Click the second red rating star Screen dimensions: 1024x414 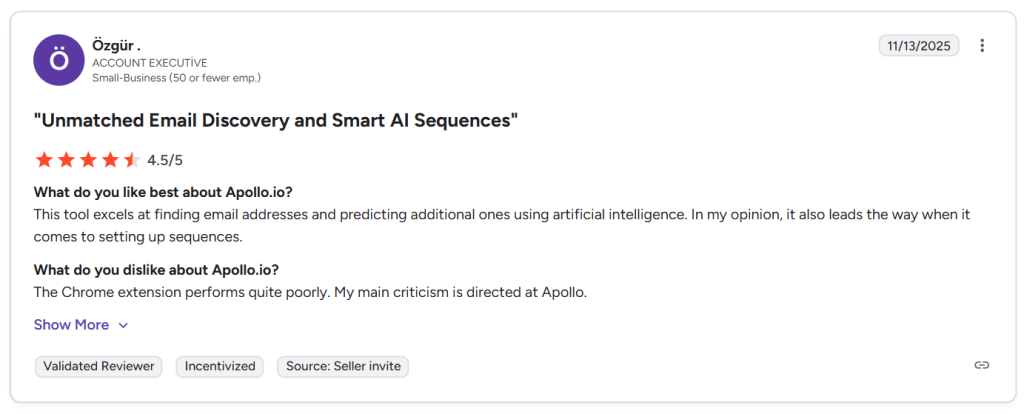(66, 160)
